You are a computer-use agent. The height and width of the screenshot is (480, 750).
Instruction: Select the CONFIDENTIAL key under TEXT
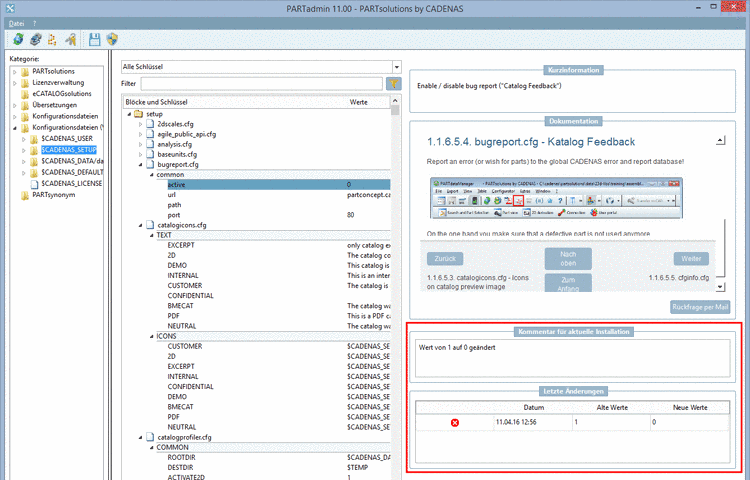[278, 295]
